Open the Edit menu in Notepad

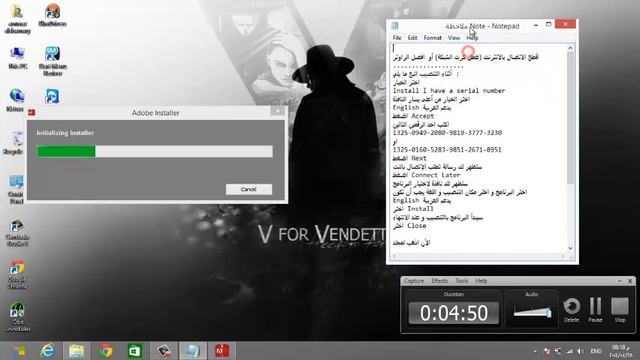[x=413, y=38]
